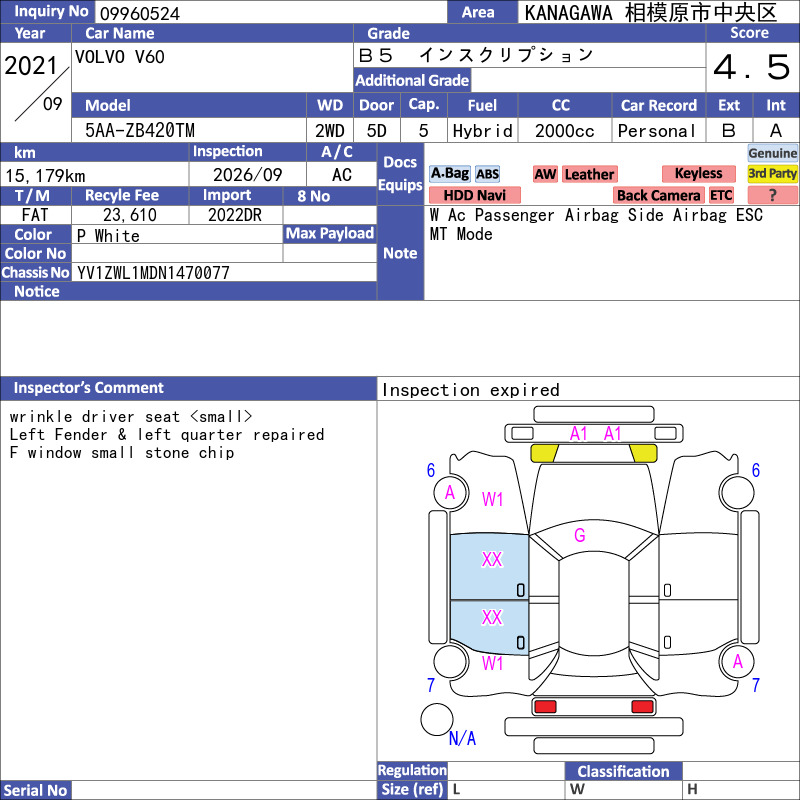Screen dimensions: 800x800
Task: Click the W1 mark on the front fender
Action: 492,499
